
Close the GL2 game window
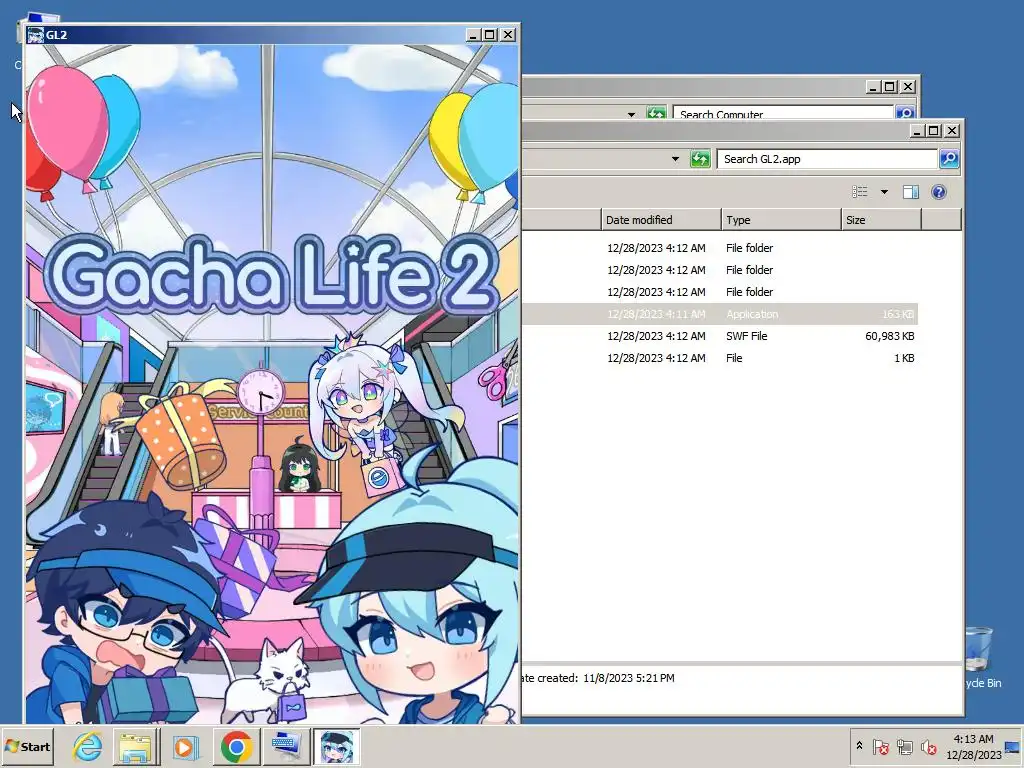507,35
